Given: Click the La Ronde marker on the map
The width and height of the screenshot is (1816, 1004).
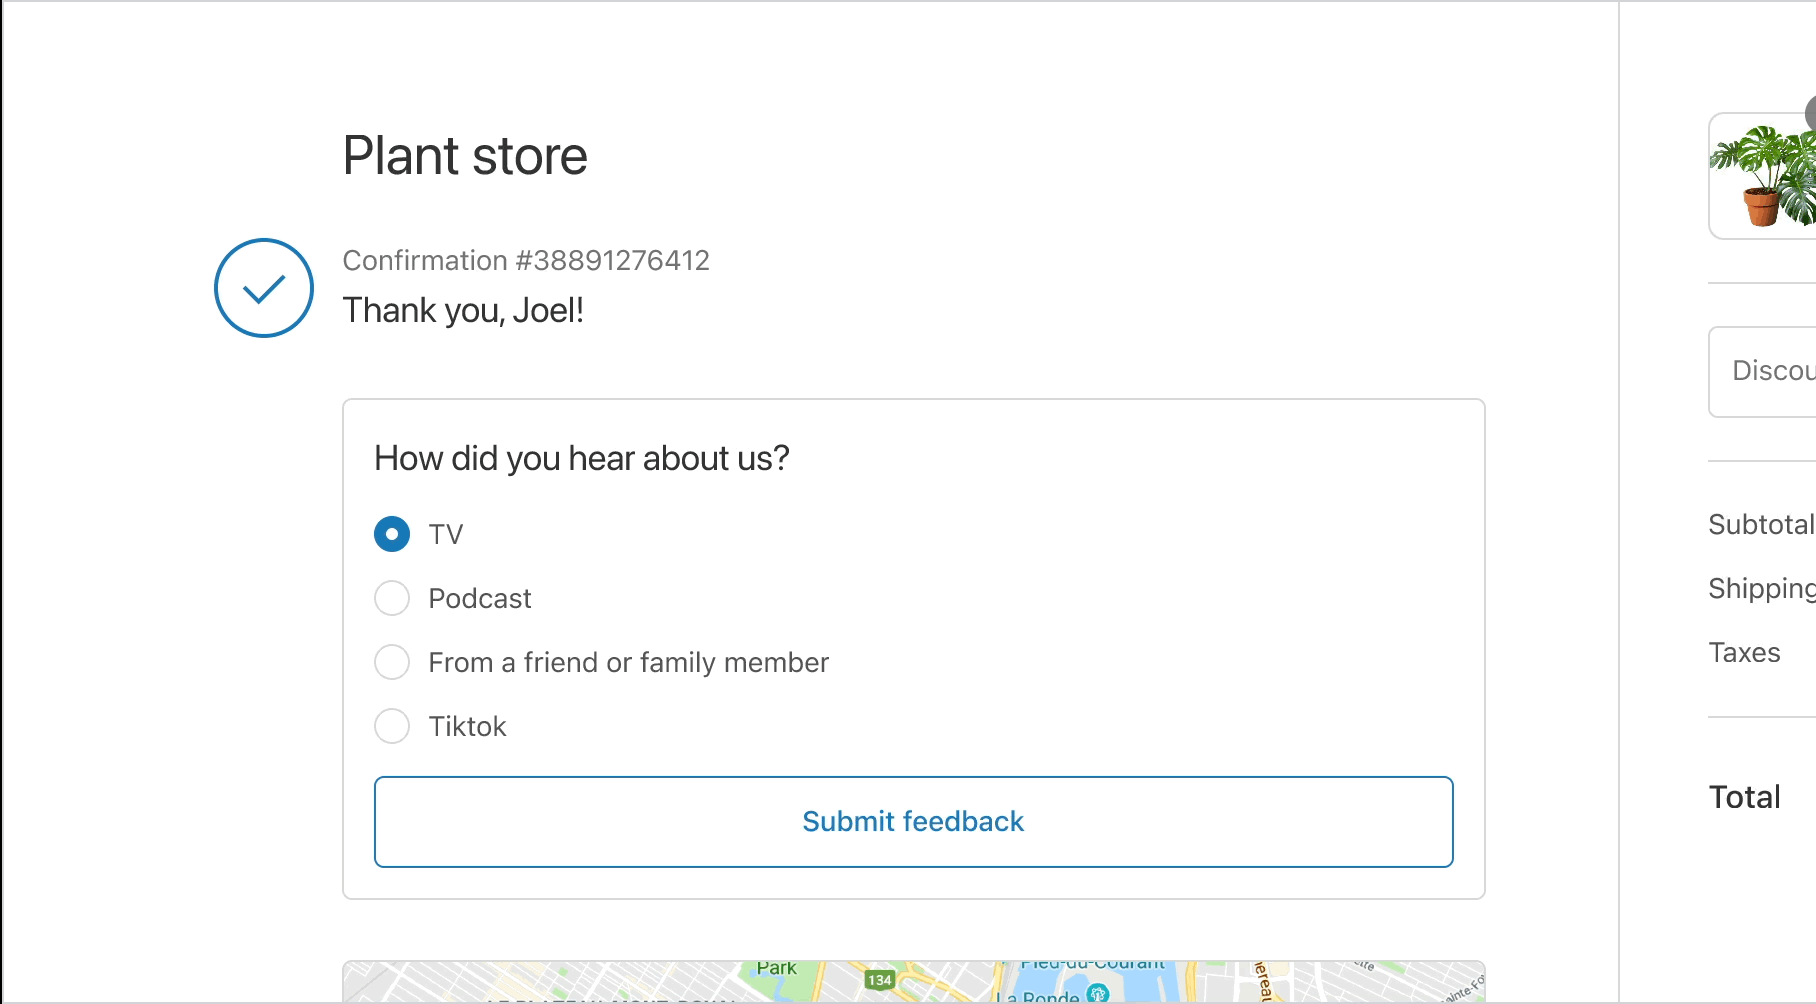Looking at the screenshot, I should [x=1097, y=993].
